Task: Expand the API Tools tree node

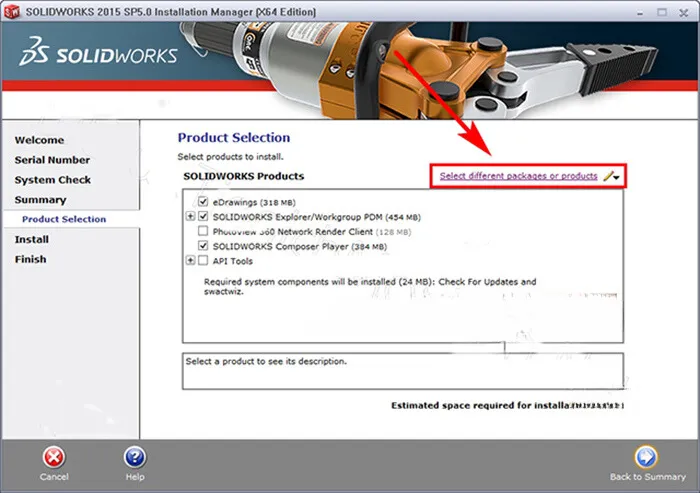Action: (190, 260)
